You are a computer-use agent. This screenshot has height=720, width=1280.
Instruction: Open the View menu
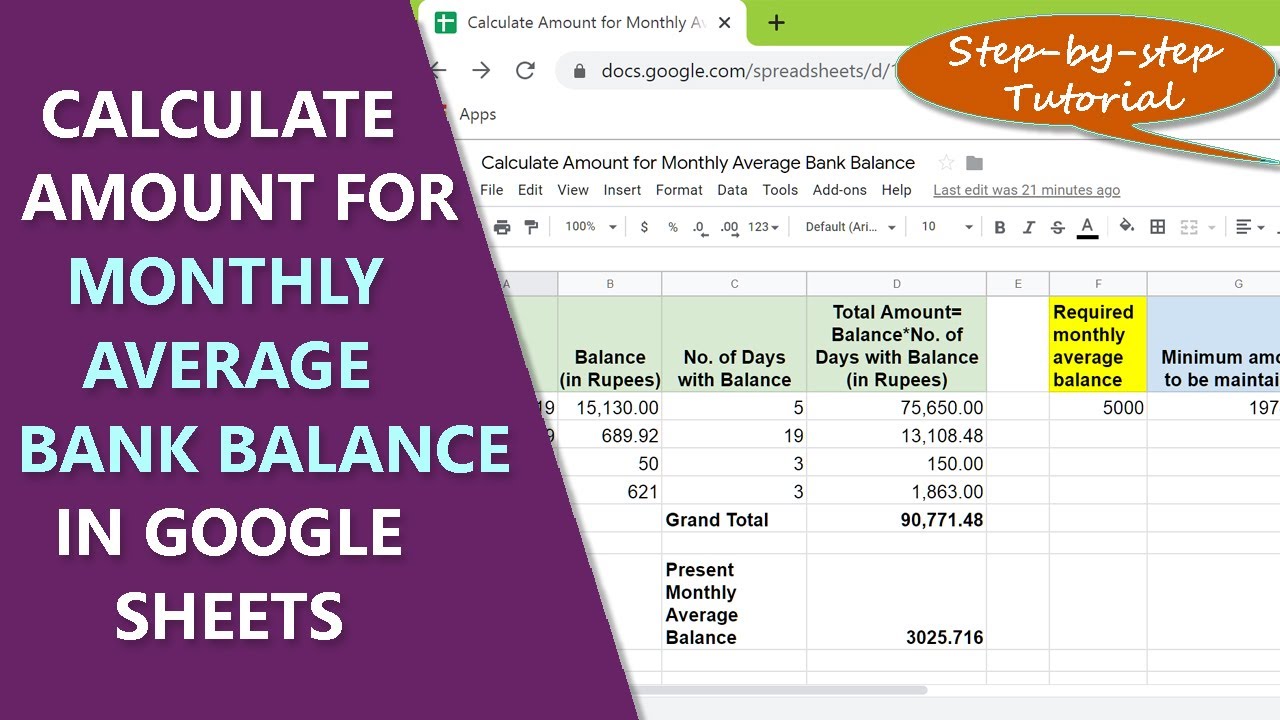point(573,190)
